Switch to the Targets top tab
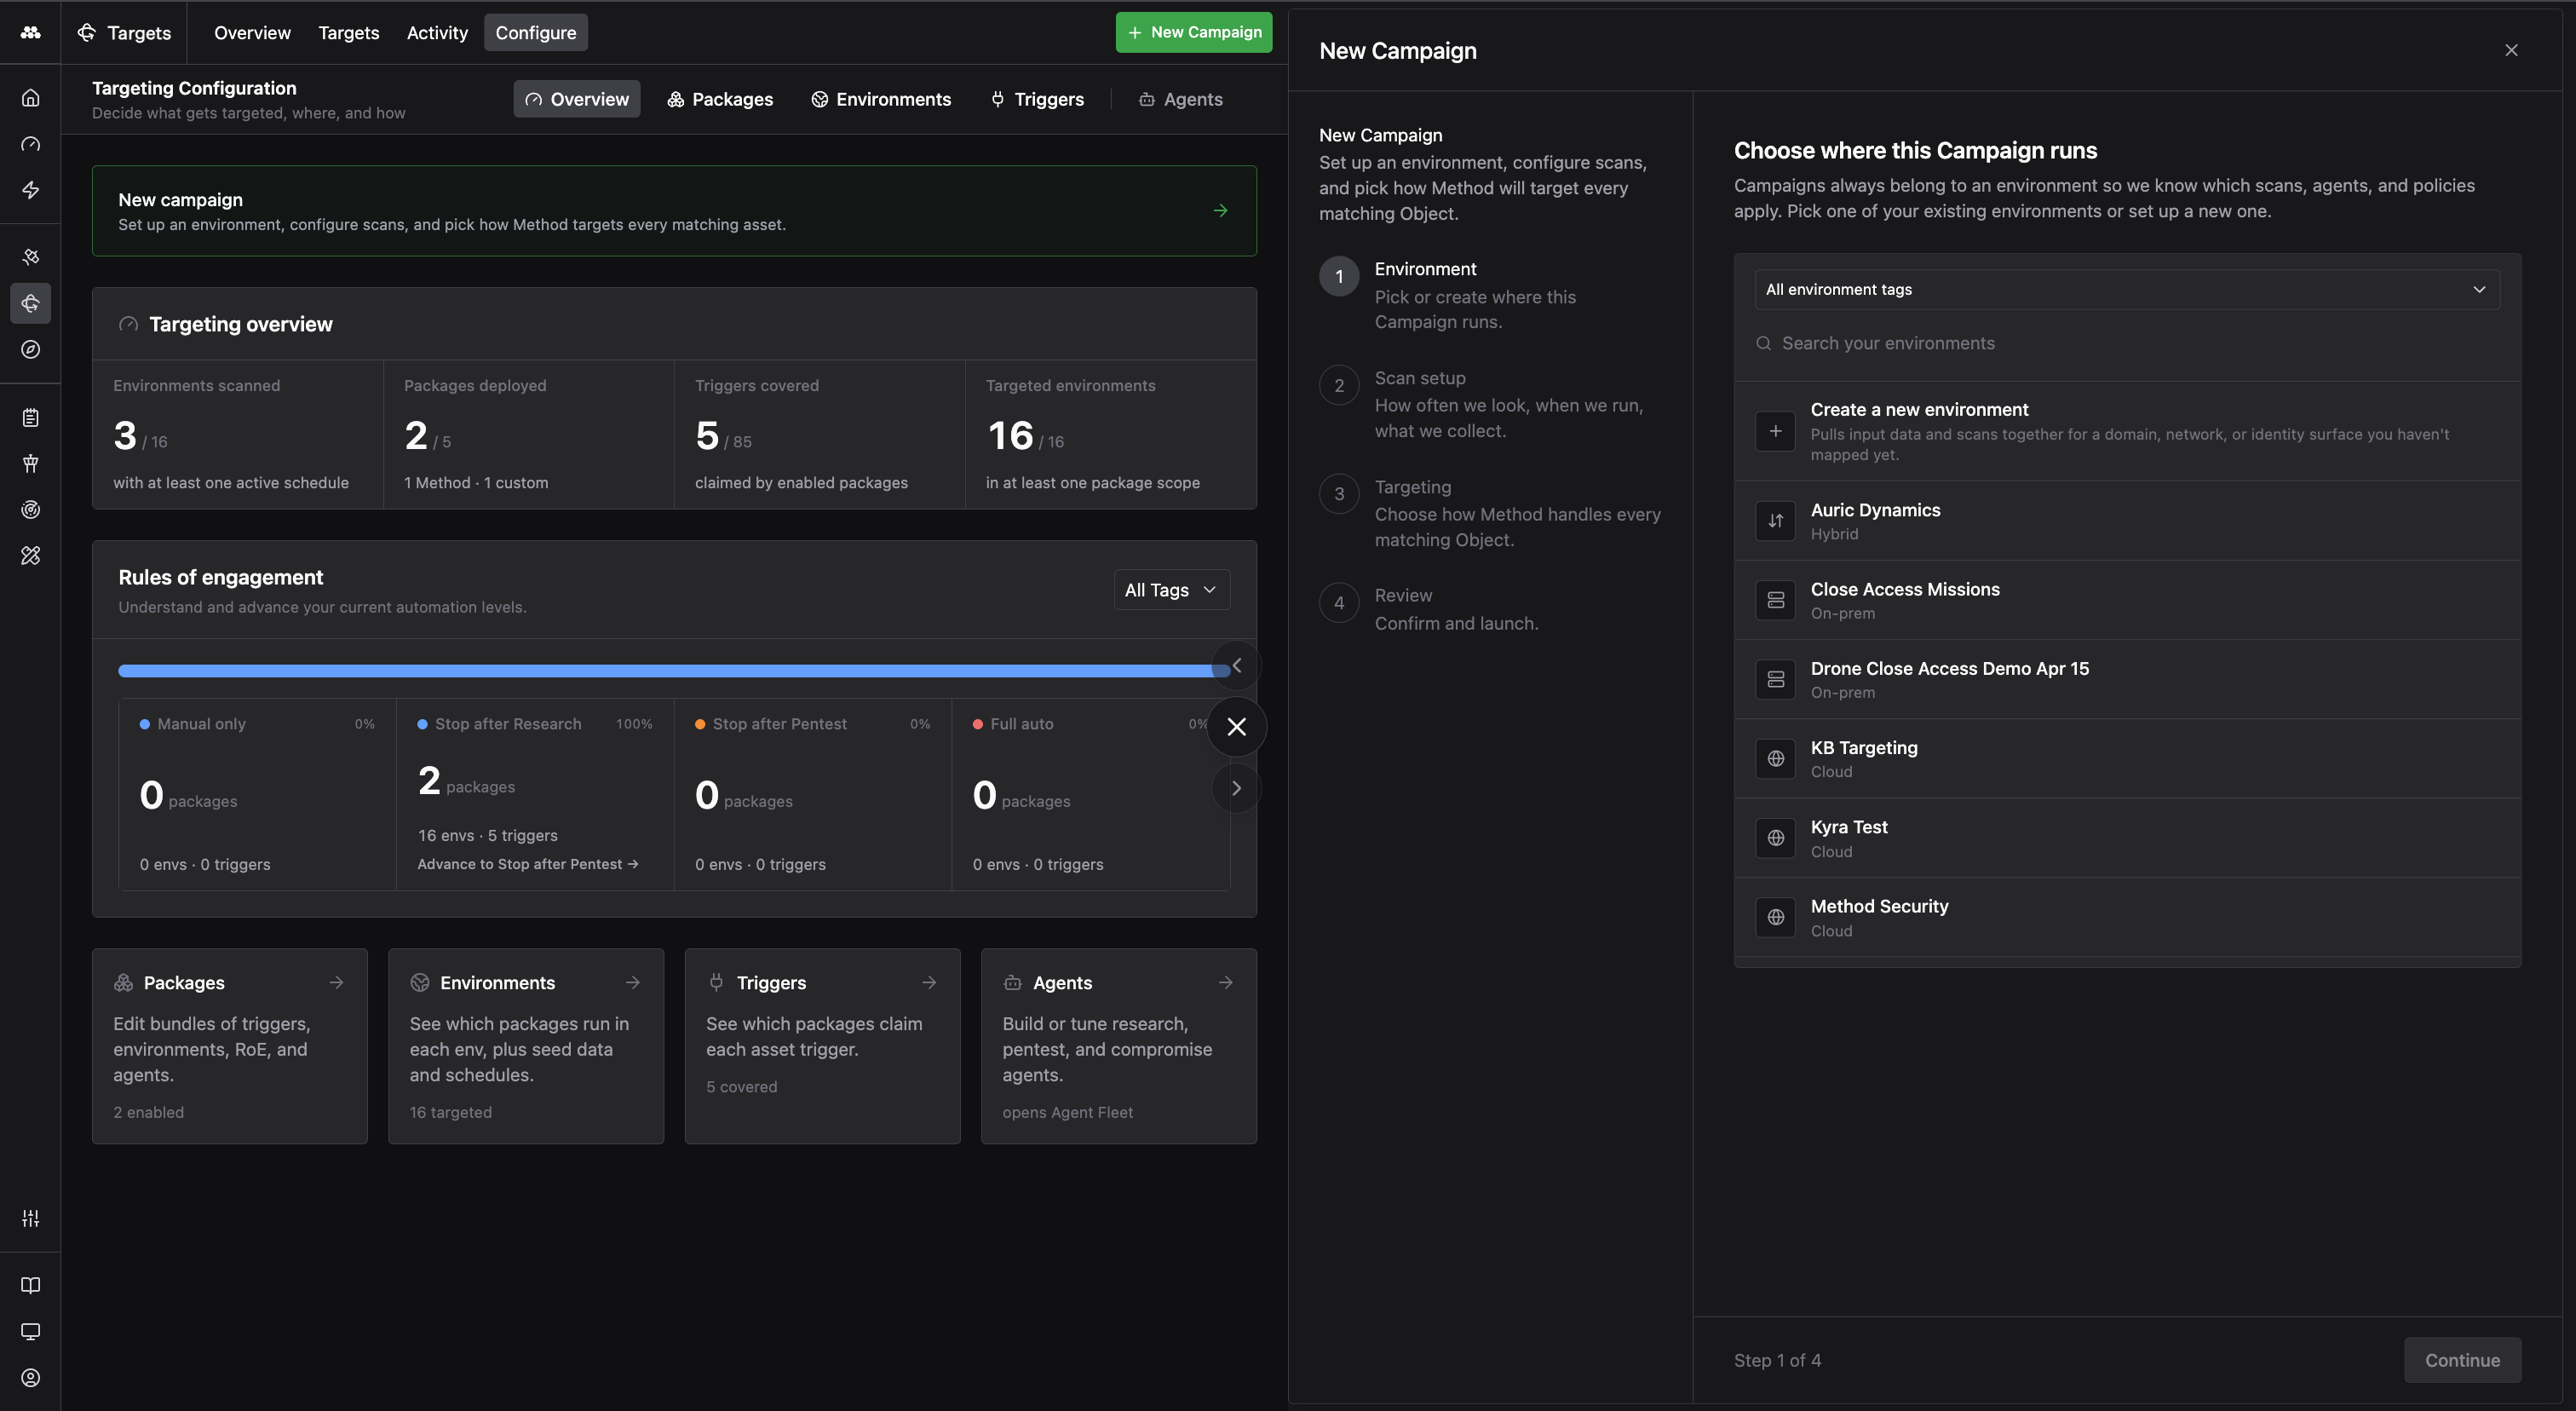 click(348, 32)
